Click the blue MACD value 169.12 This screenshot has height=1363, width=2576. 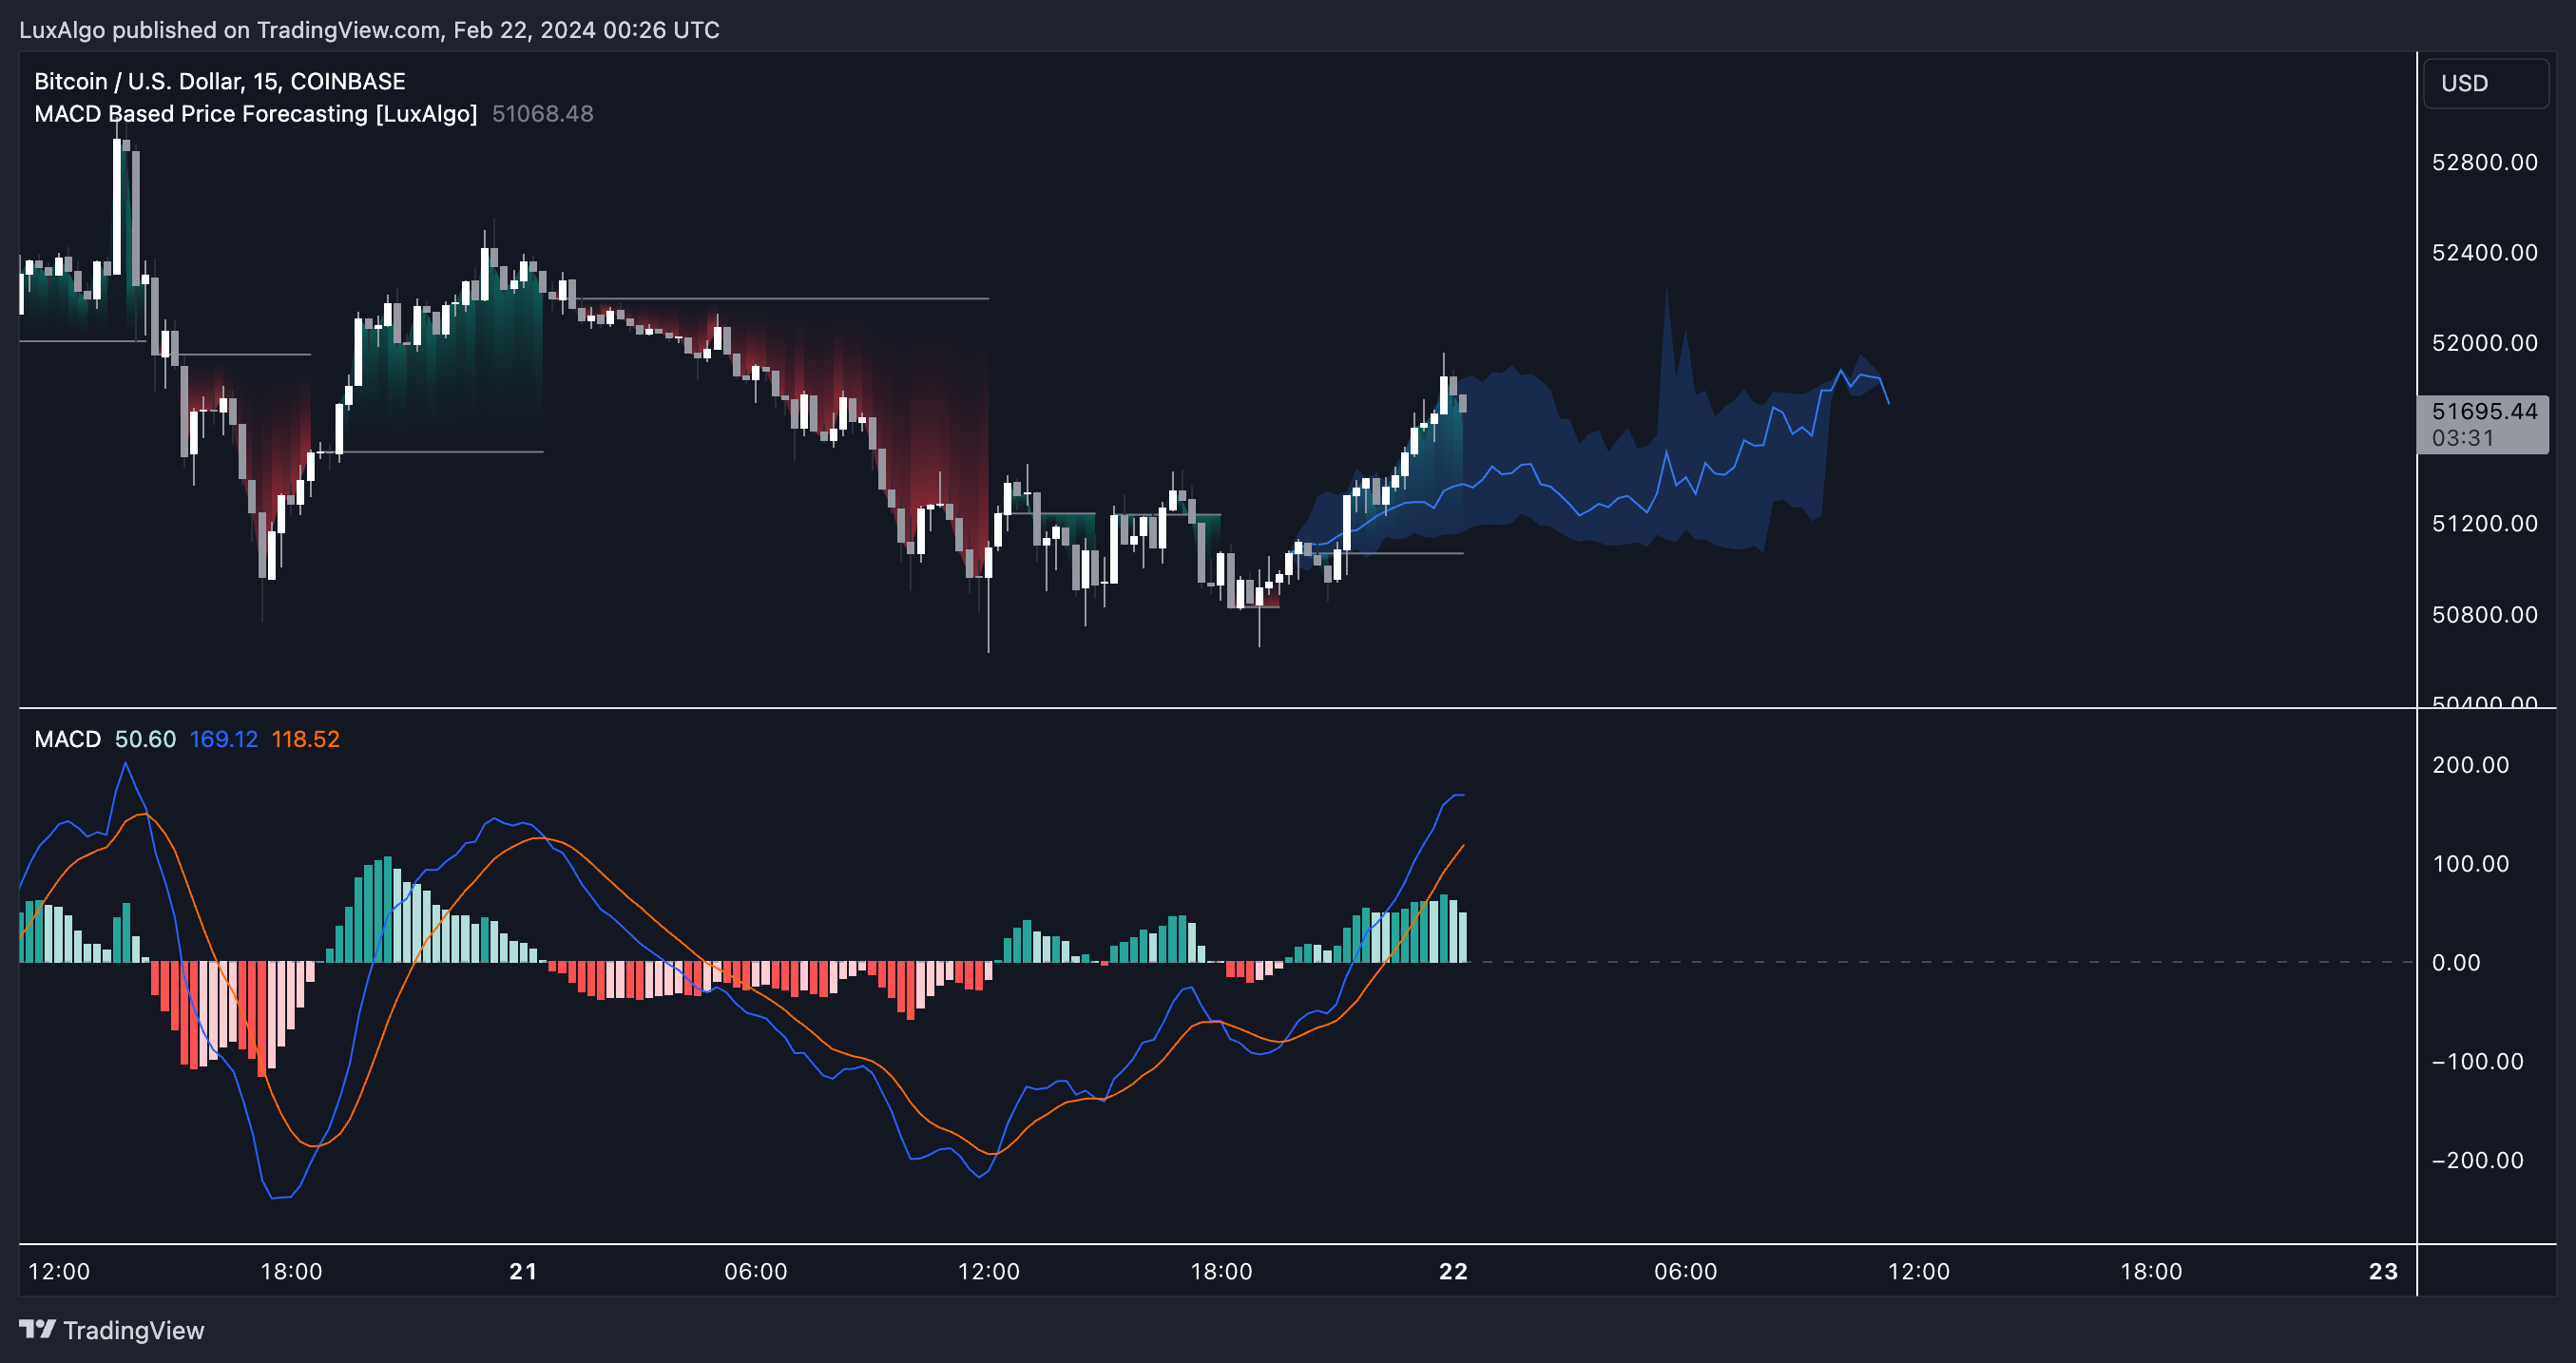[223, 739]
